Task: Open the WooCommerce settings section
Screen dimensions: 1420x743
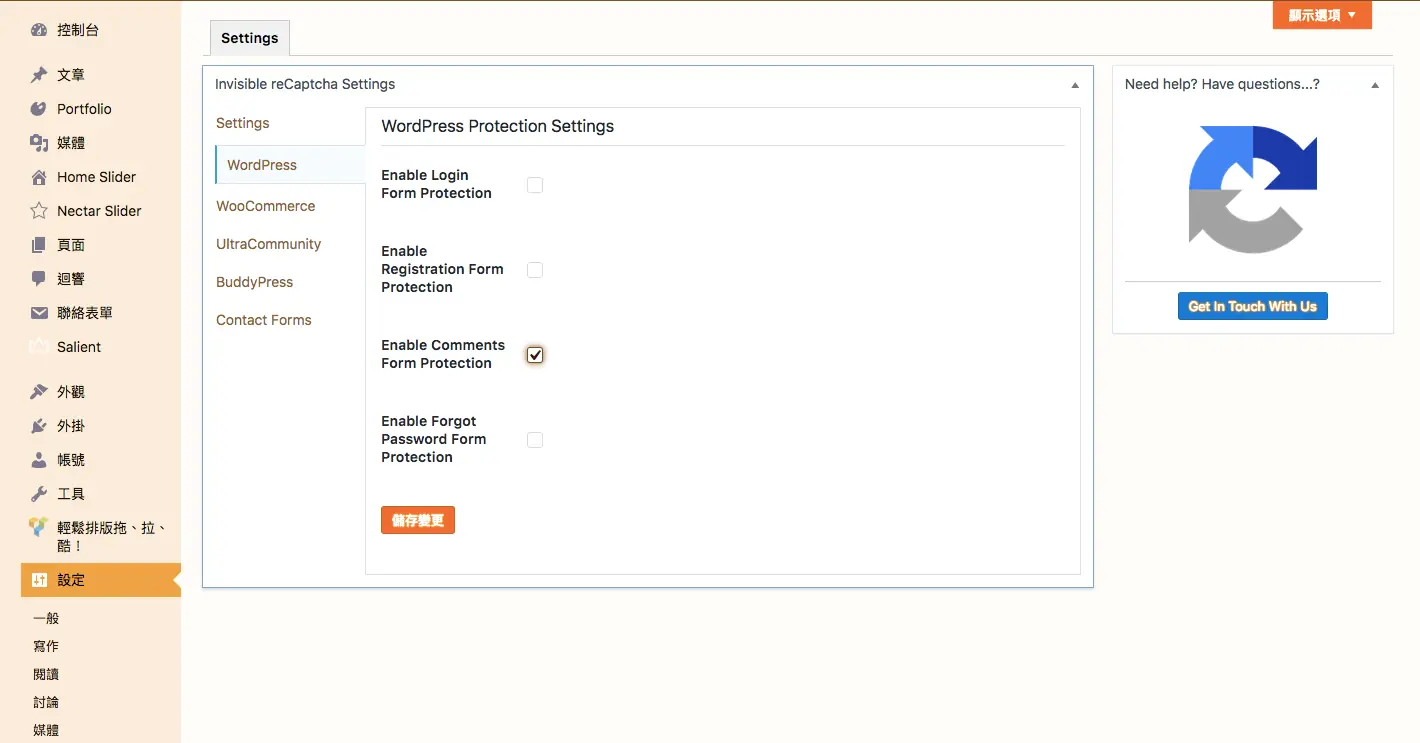Action: (266, 206)
